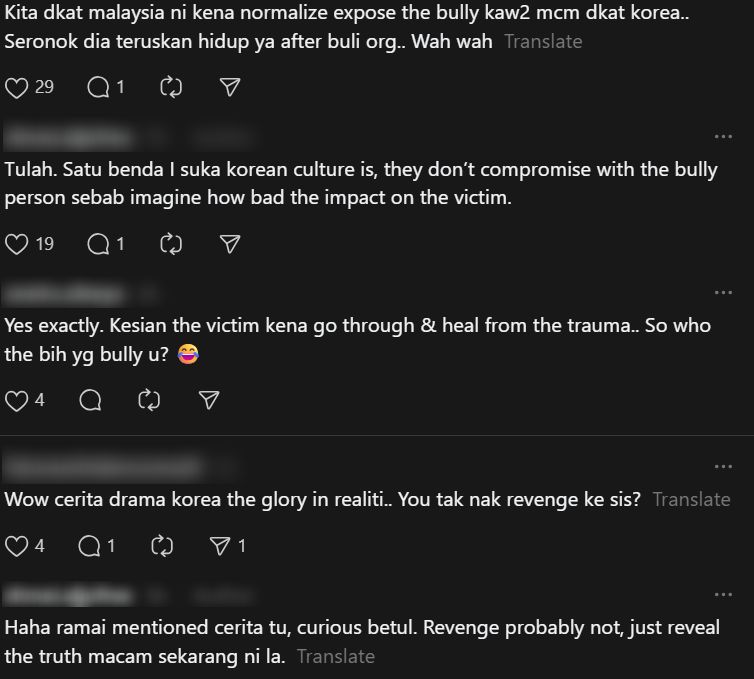Screen dimensions: 754x679
Task: Repost the comment with 29 likes
Action: pos(171,88)
